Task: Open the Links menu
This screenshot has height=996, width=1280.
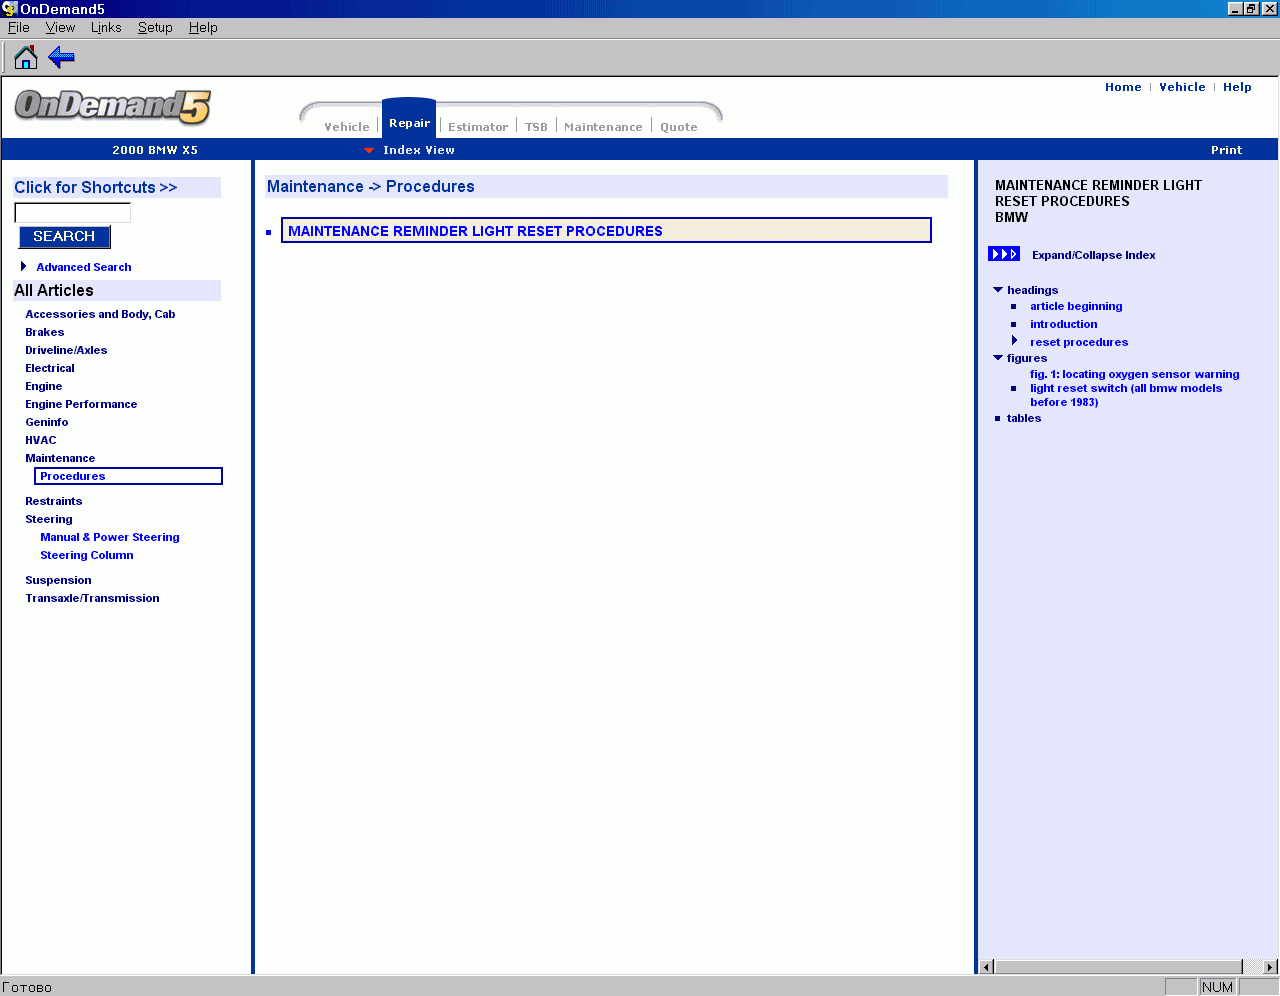Action: [106, 28]
